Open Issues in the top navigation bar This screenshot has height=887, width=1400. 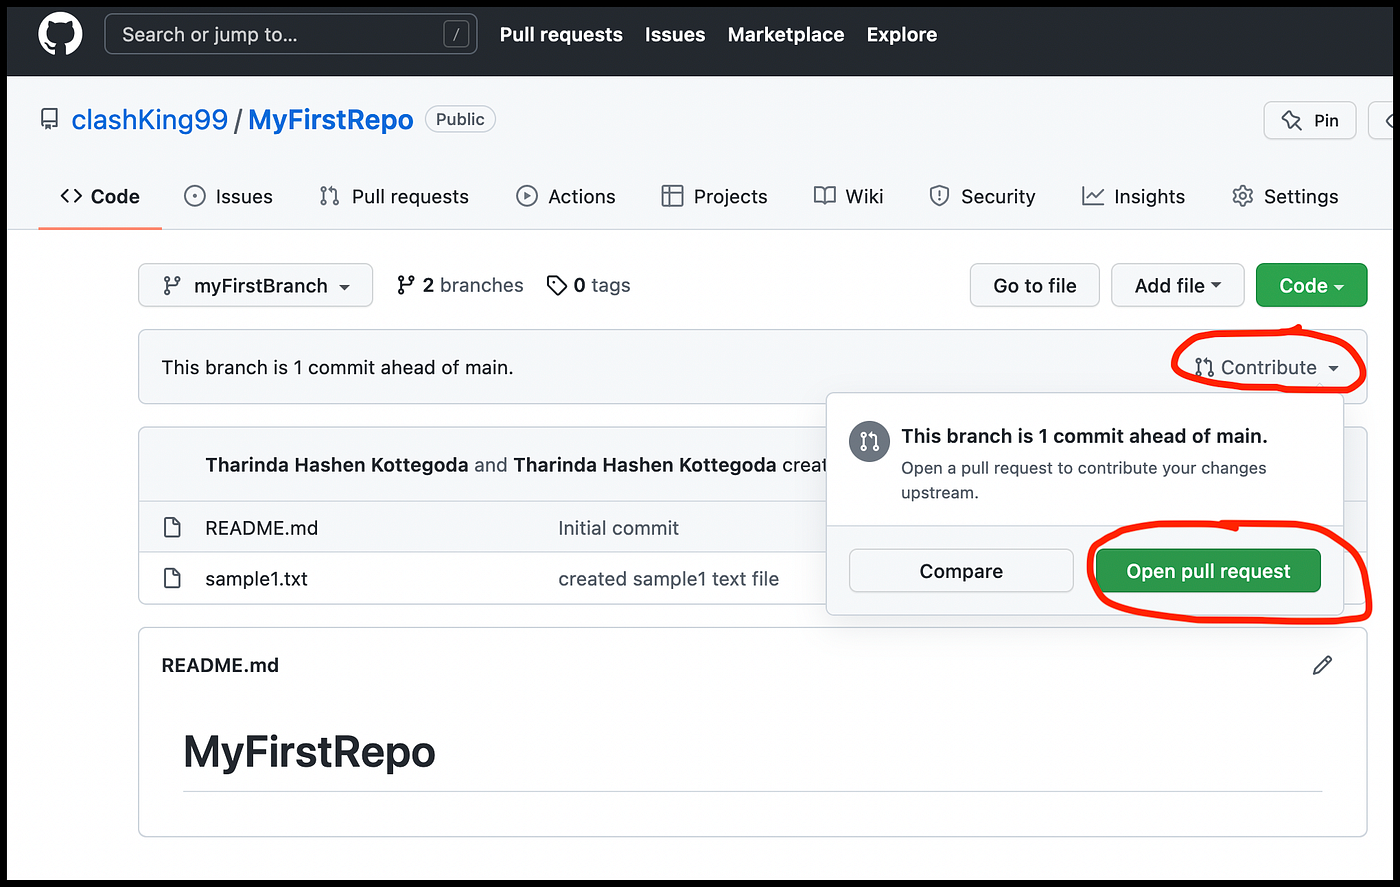(675, 34)
